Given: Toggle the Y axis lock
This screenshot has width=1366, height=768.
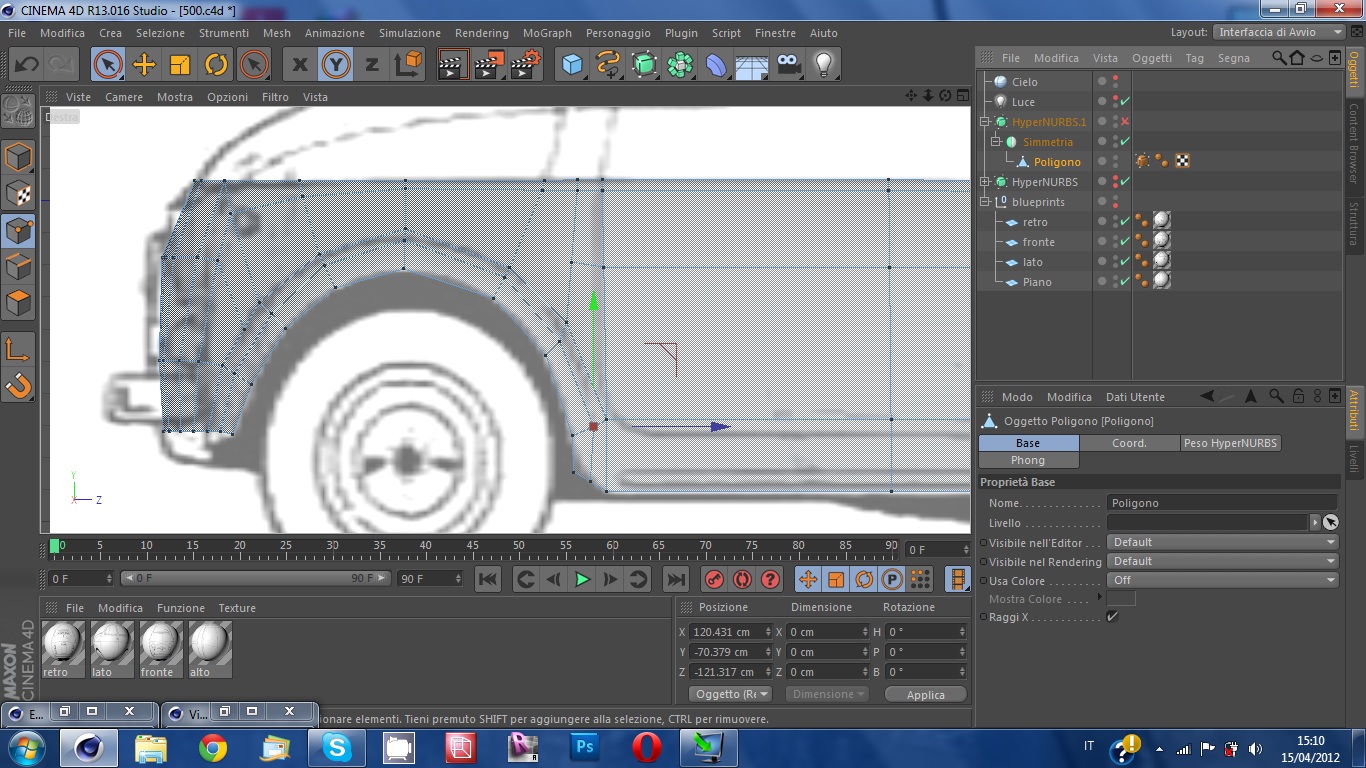Looking at the screenshot, I should coord(335,65).
